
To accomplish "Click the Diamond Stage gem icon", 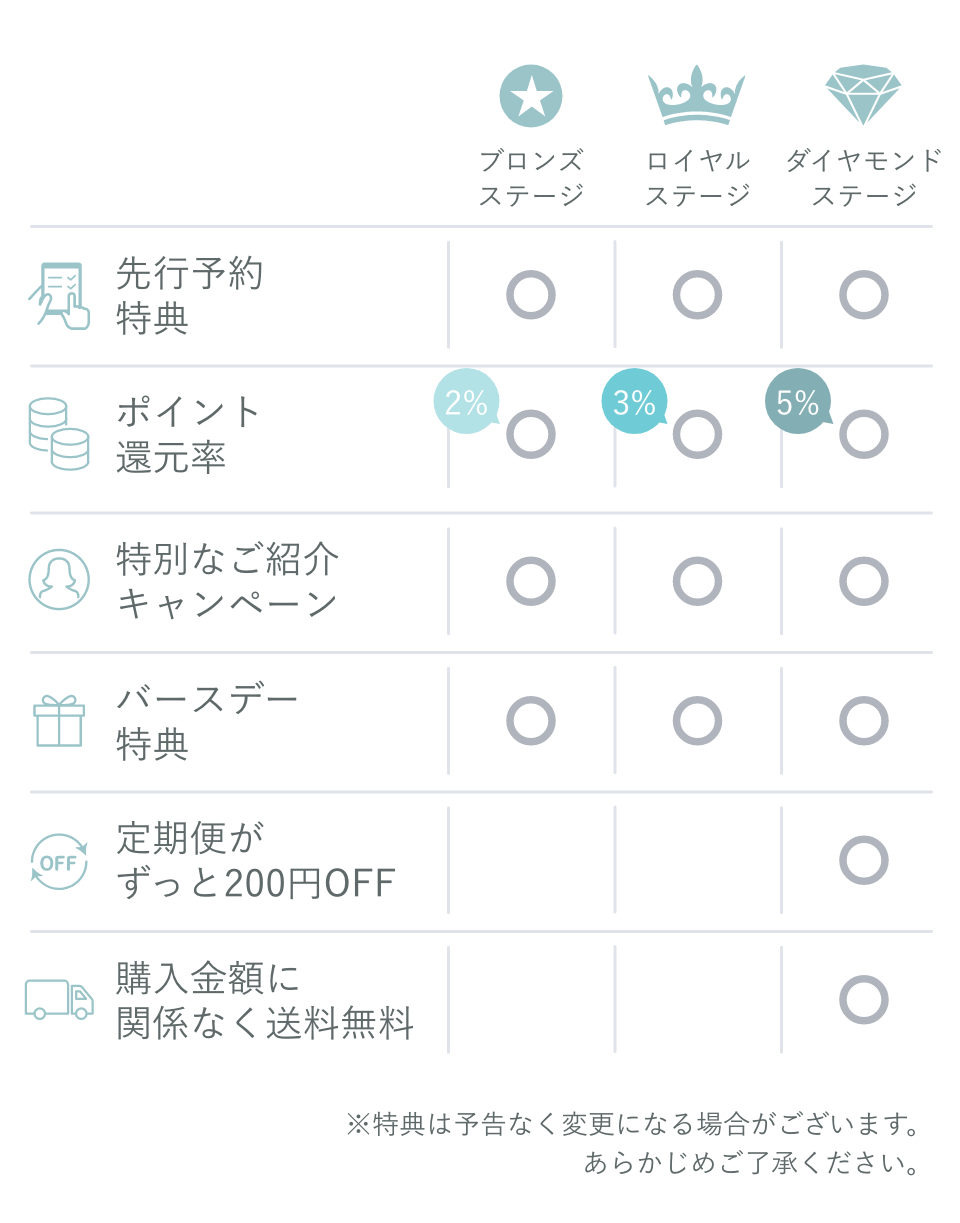I will coord(863,95).
